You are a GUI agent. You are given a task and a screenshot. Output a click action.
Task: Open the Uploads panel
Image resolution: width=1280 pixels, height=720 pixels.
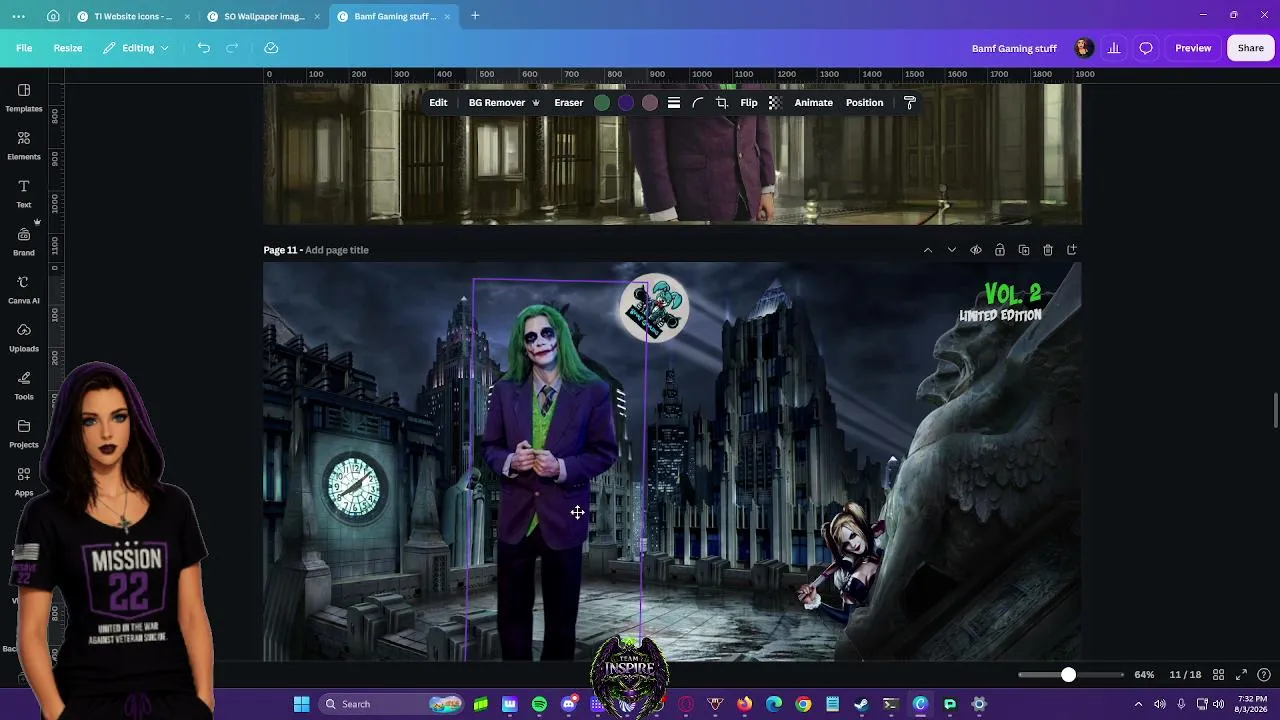pyautogui.click(x=24, y=338)
